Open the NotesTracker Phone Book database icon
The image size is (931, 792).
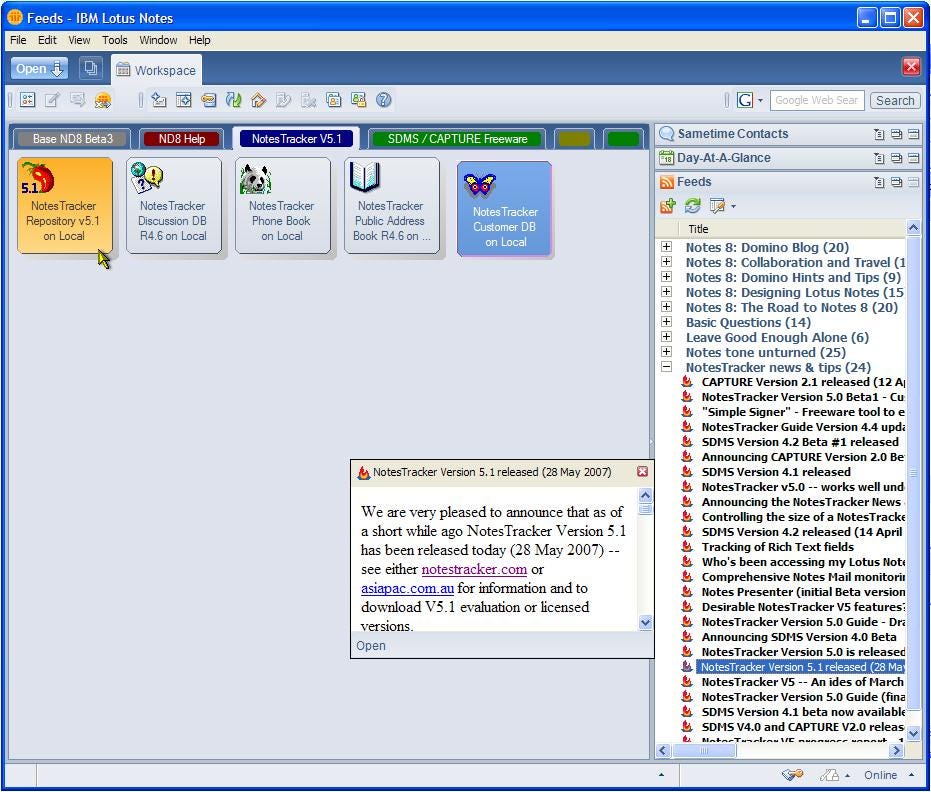tap(282, 205)
